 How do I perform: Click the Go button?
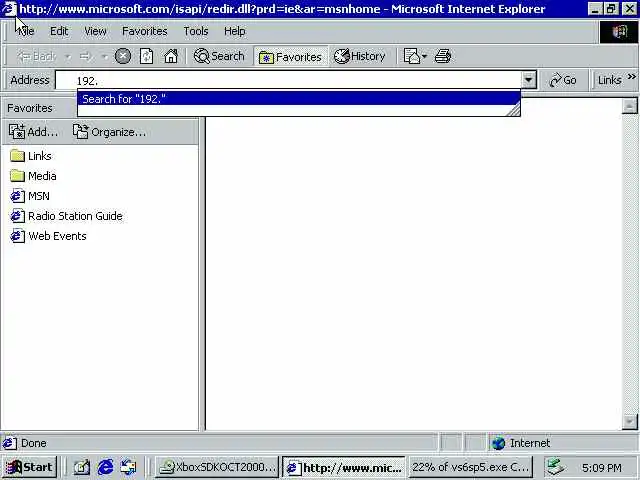point(563,80)
